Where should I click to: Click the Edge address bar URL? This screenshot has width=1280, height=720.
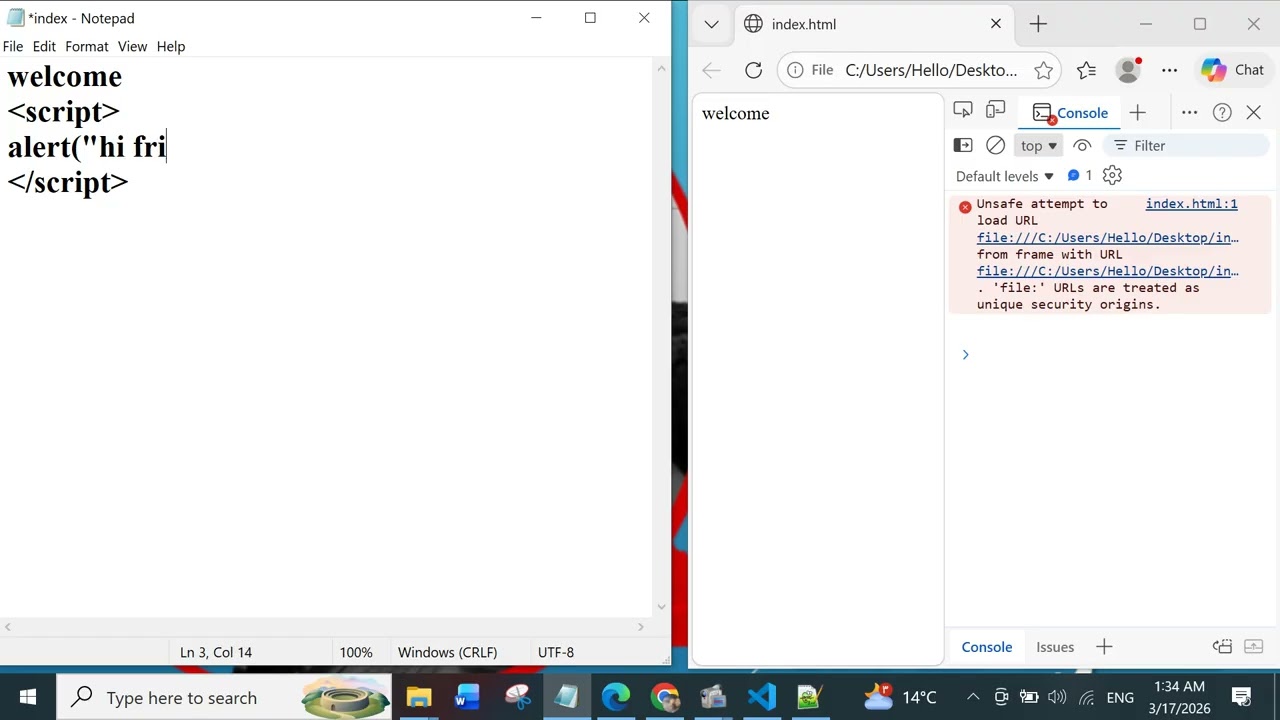pos(931,70)
